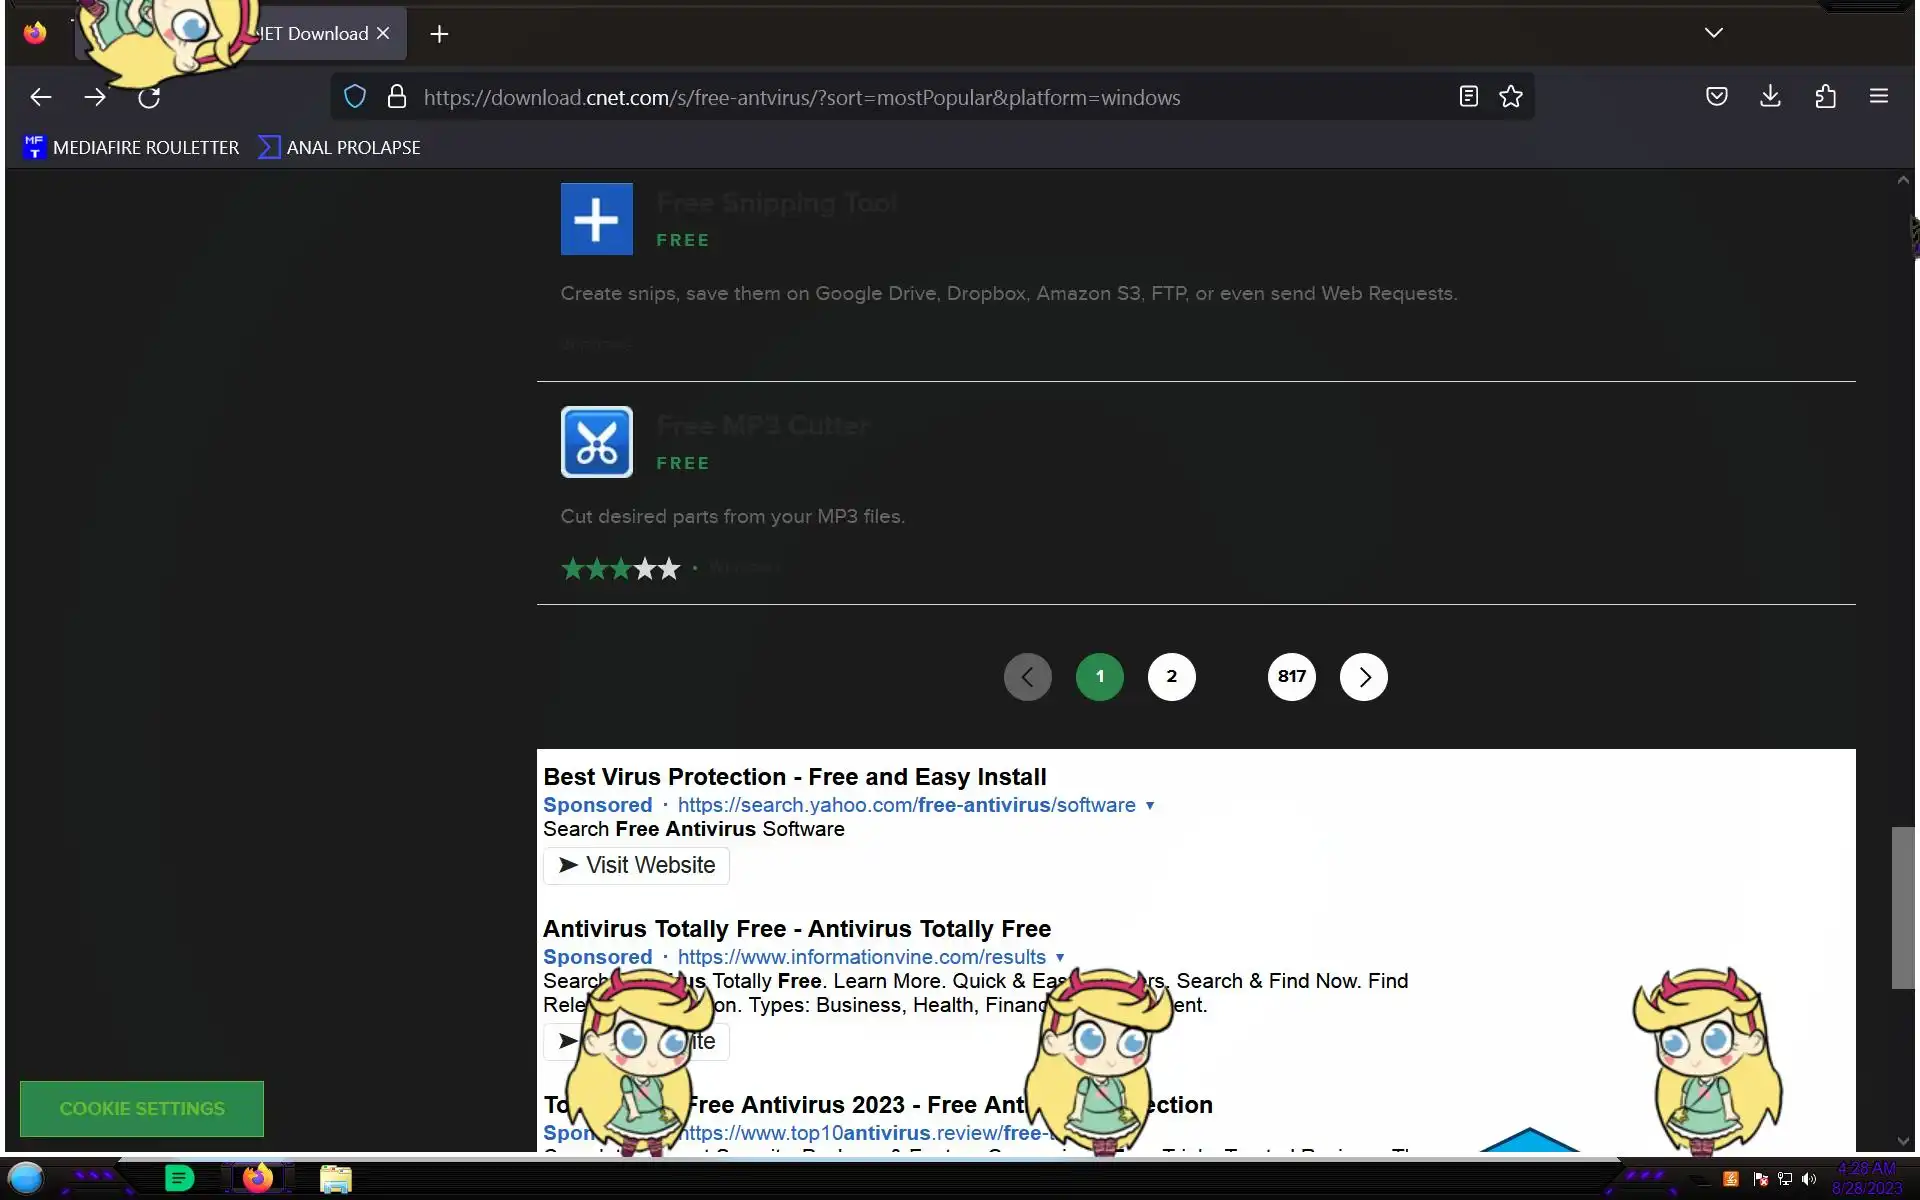Go to results page 2
Screen dimensions: 1920x1200
(x=1171, y=677)
